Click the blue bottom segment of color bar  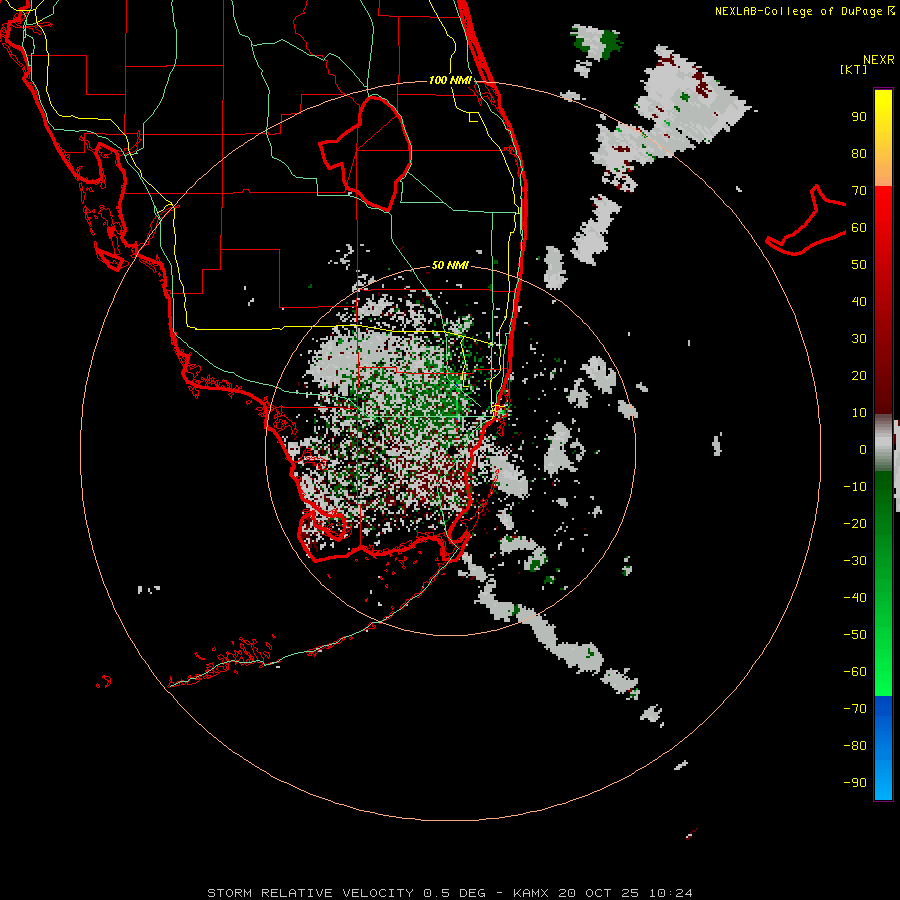(x=883, y=748)
